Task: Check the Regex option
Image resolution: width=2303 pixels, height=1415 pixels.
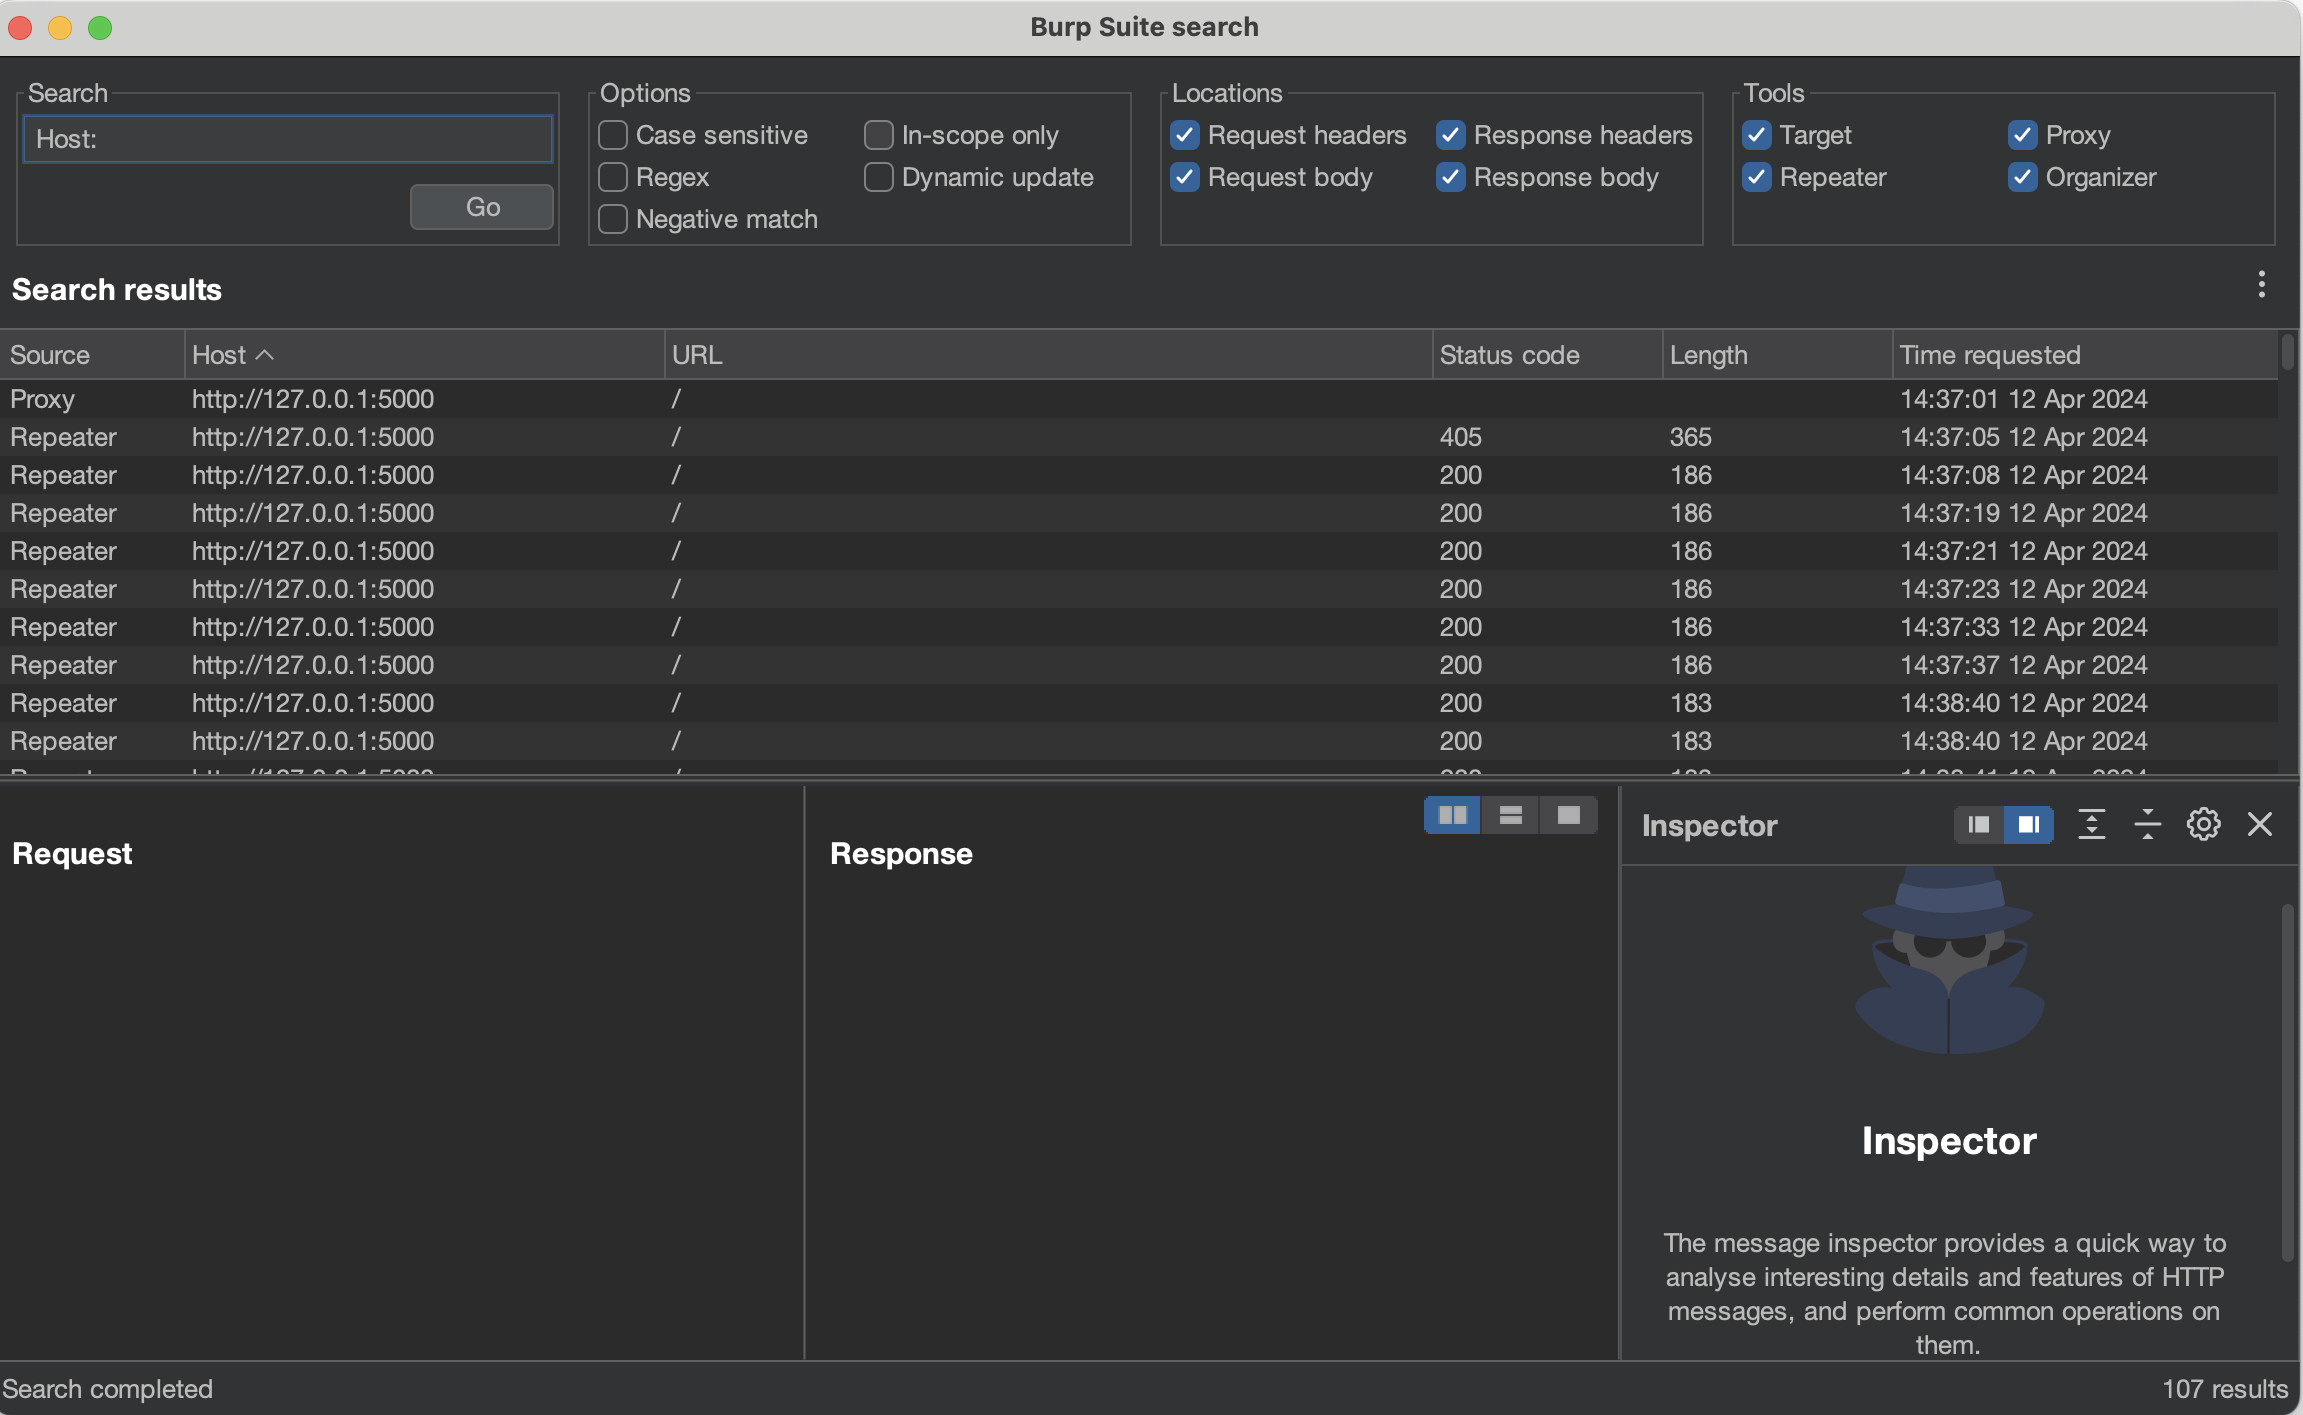Action: pyautogui.click(x=613, y=177)
